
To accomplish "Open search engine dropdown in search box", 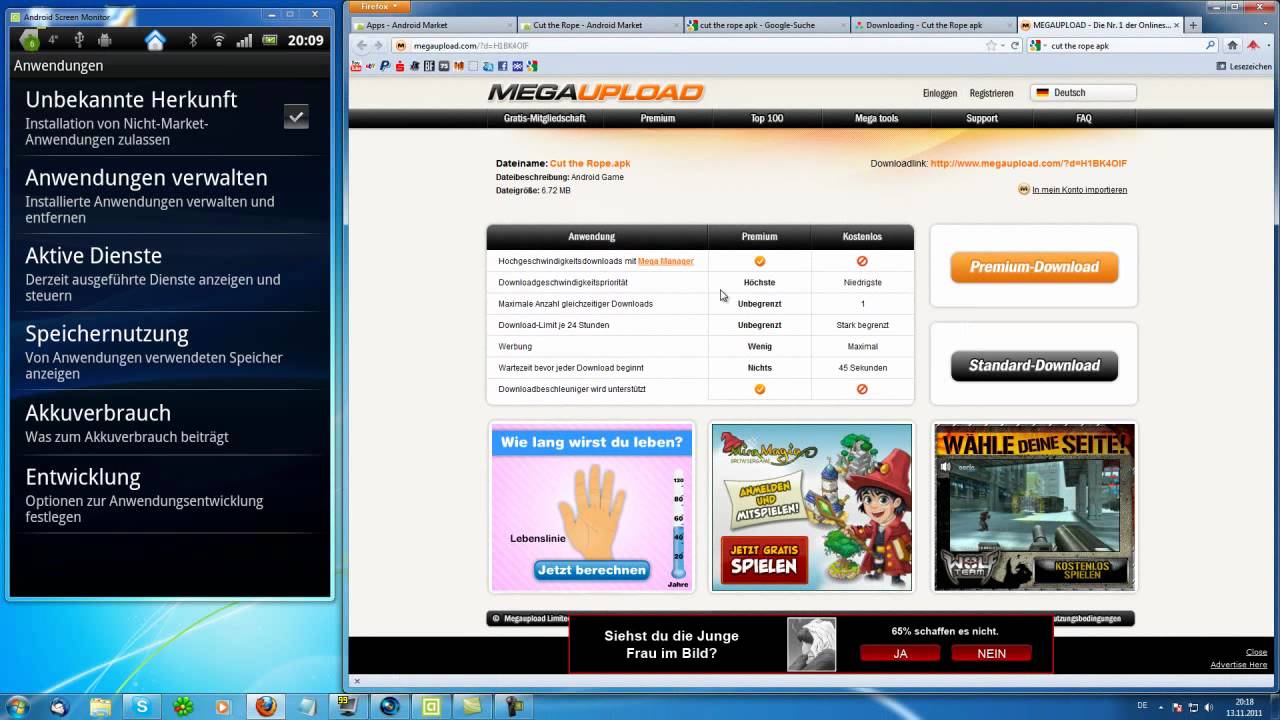I will coord(1039,45).
